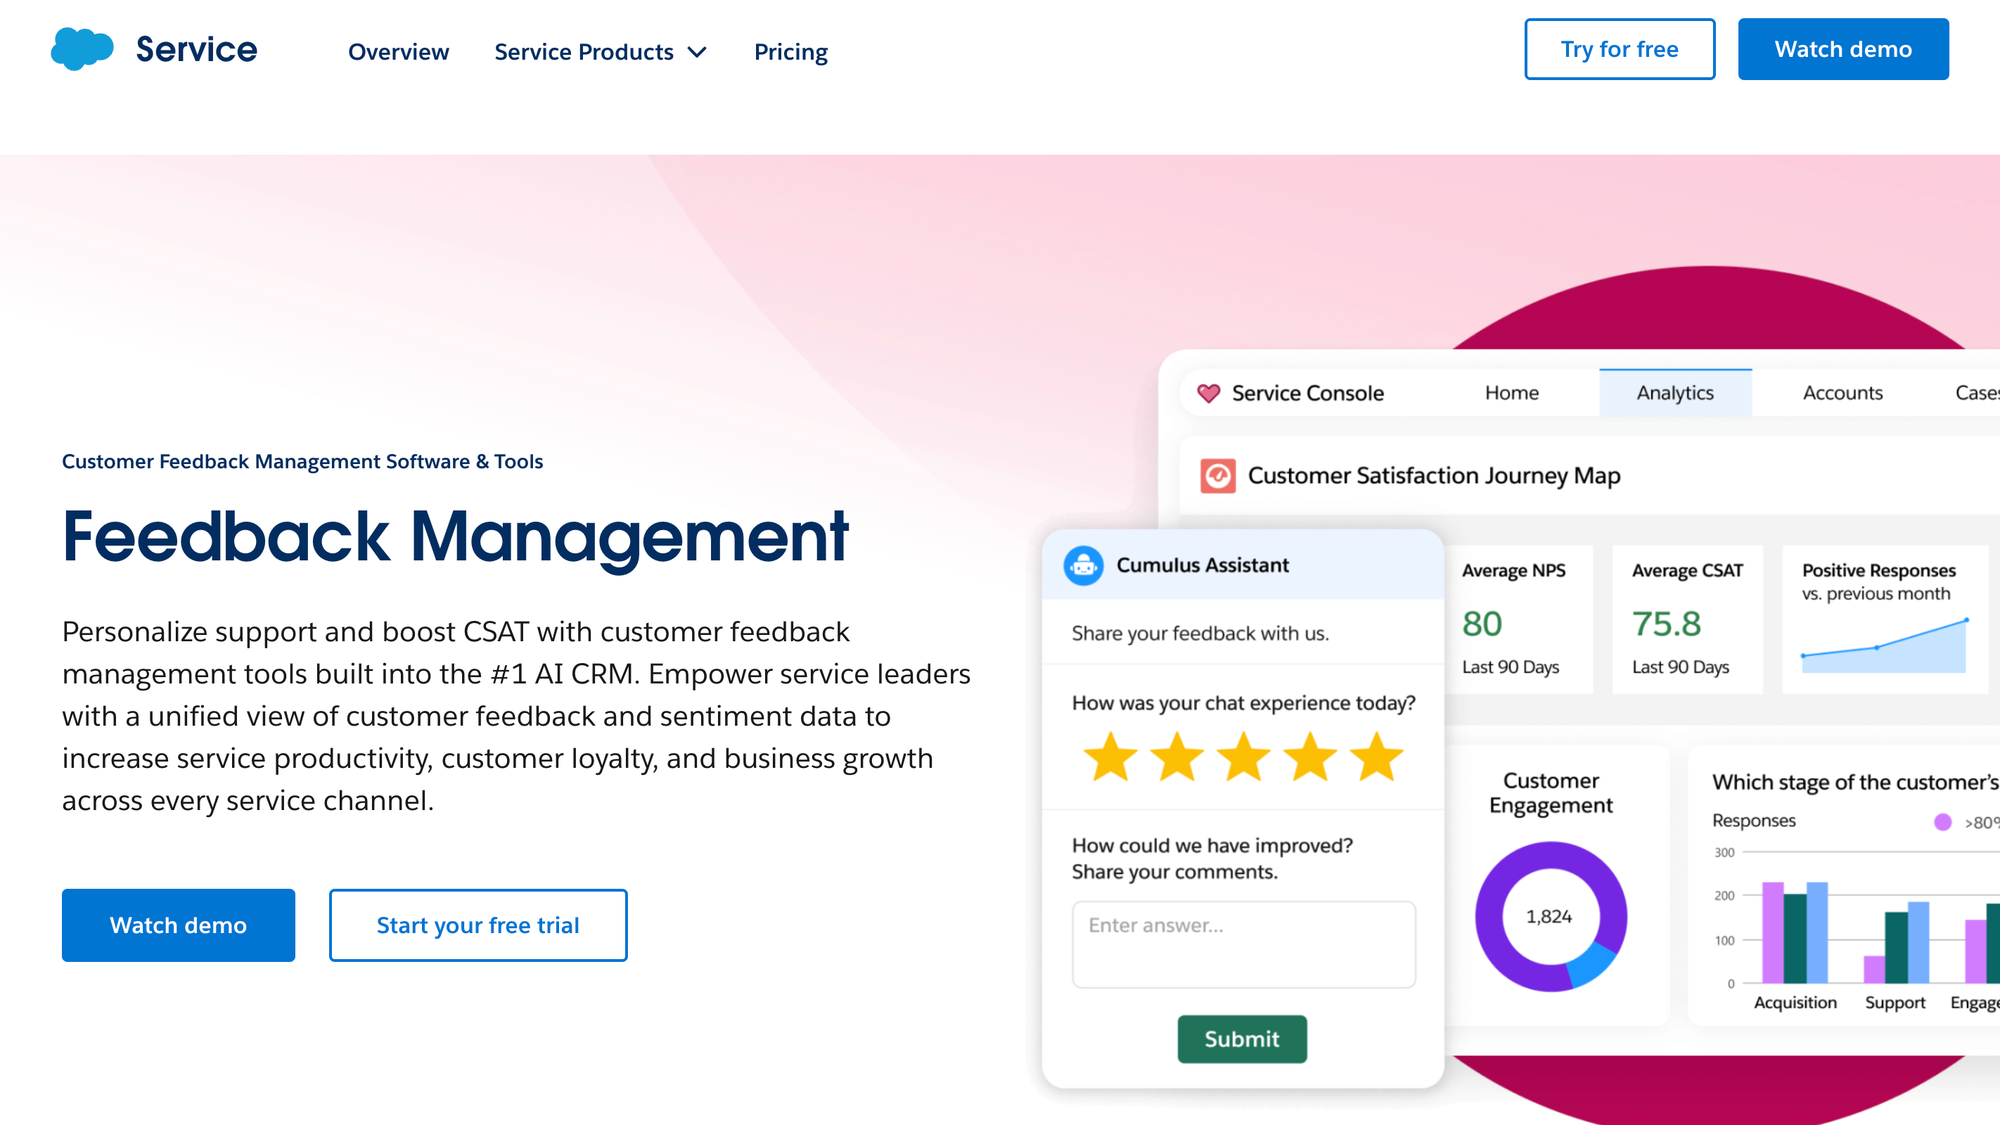Open the Pricing menu item

click(790, 51)
